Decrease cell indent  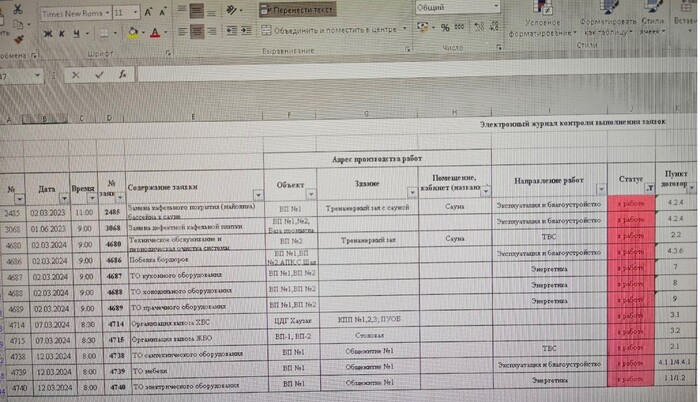pos(232,30)
